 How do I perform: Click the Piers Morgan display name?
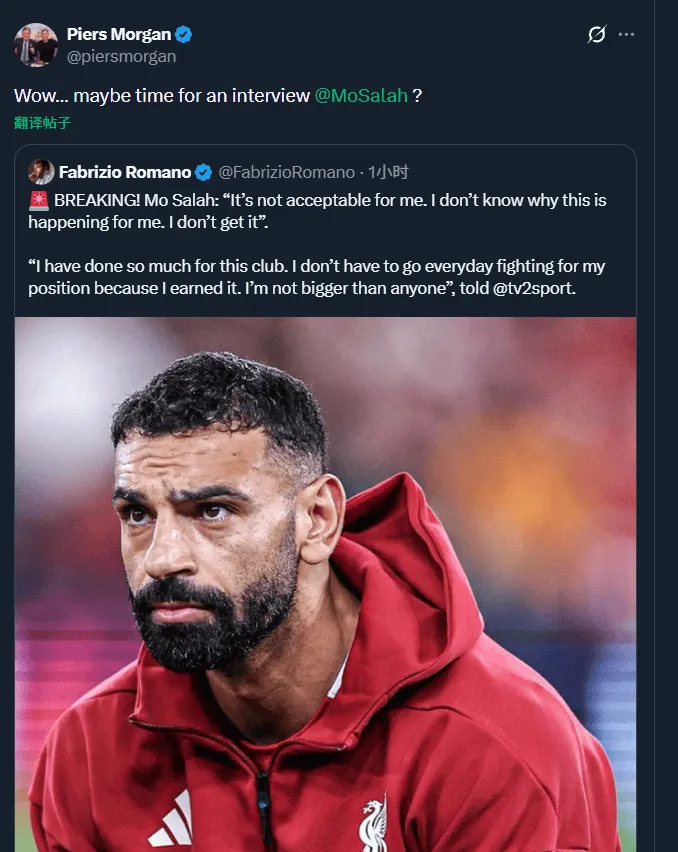point(116,35)
